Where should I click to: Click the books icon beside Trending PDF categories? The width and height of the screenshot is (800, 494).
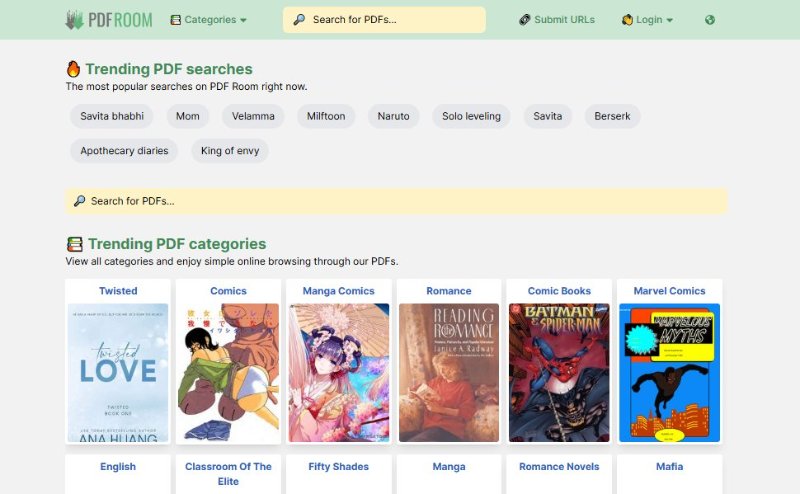pos(74,244)
